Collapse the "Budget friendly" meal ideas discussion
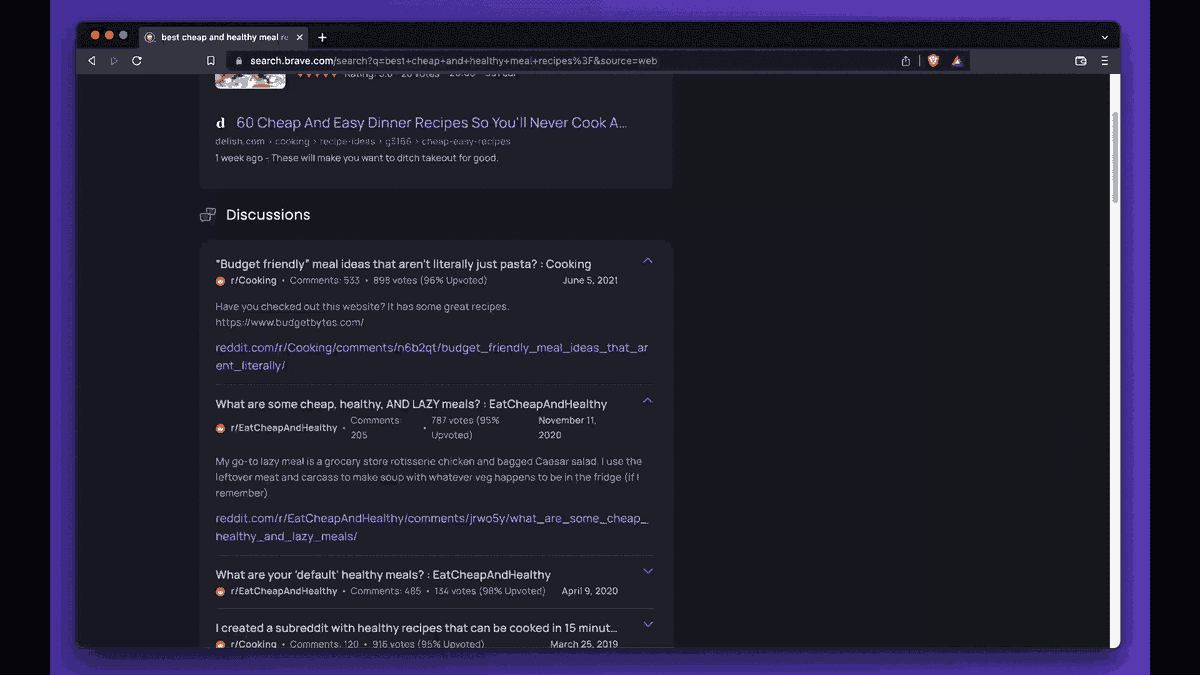The width and height of the screenshot is (1200, 675). 648,261
